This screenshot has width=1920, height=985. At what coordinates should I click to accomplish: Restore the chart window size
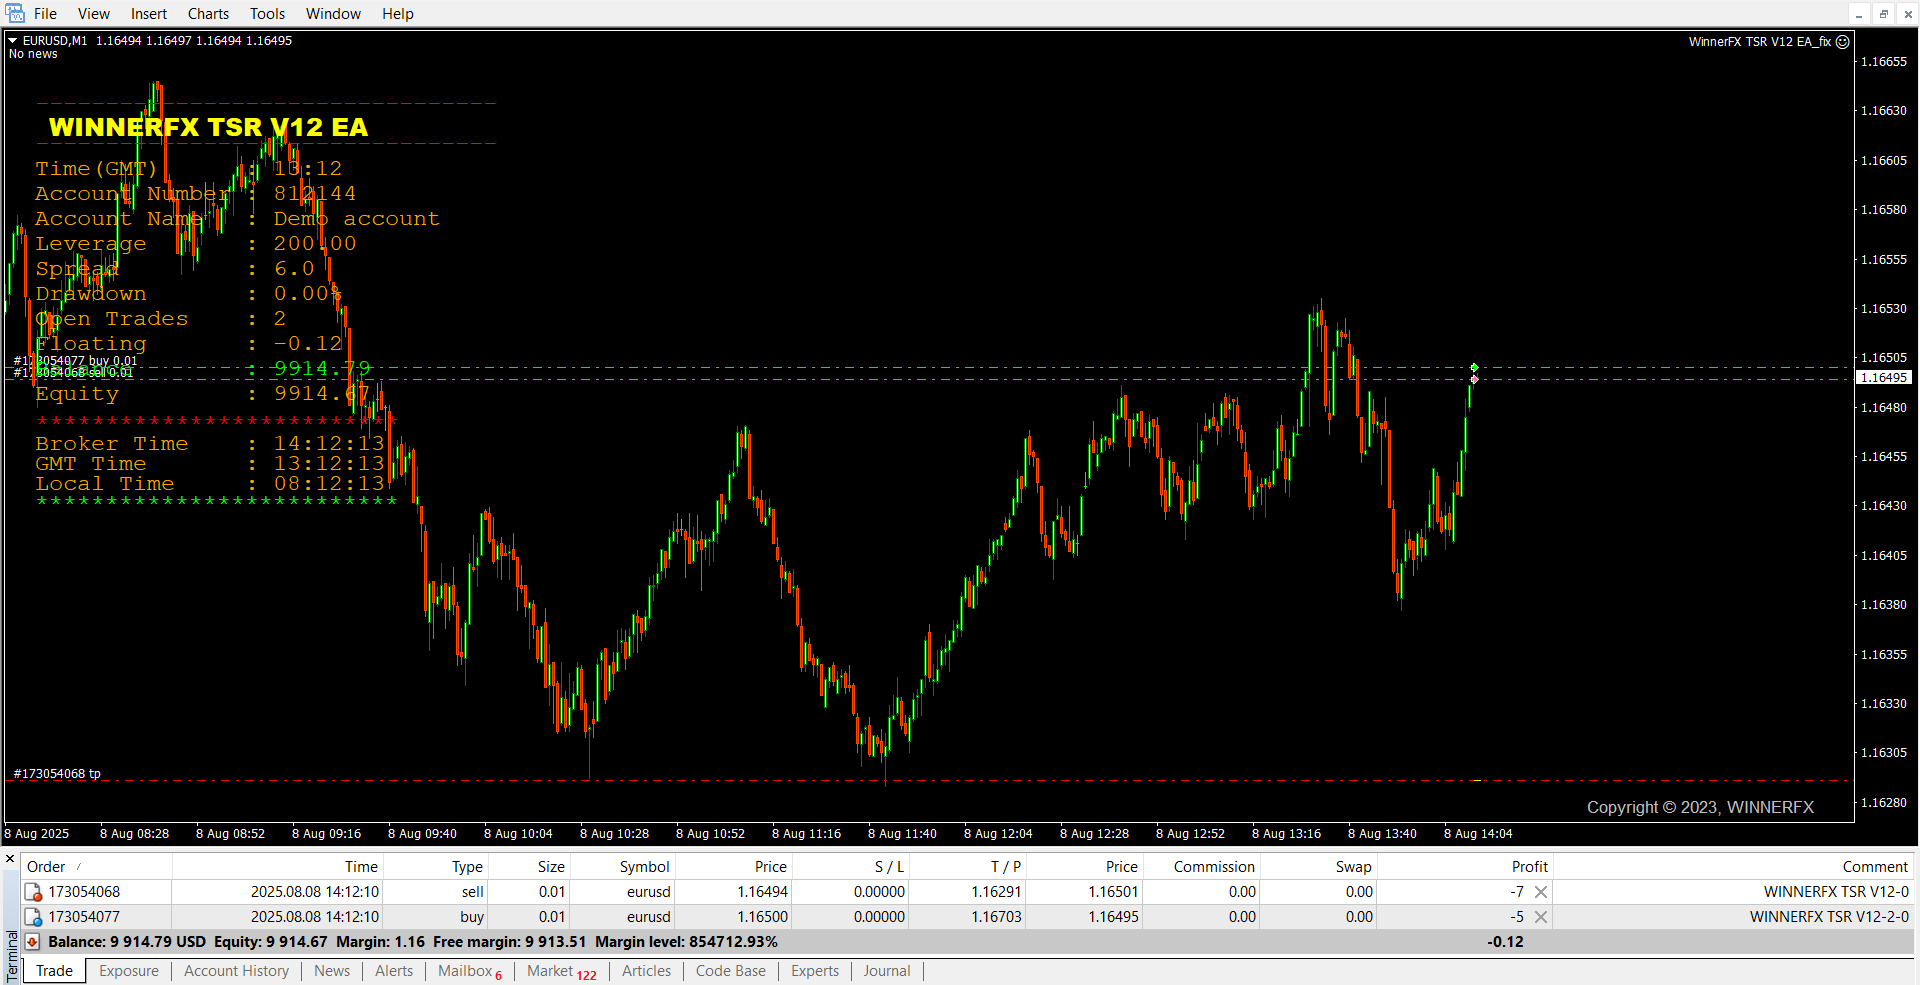[1884, 14]
